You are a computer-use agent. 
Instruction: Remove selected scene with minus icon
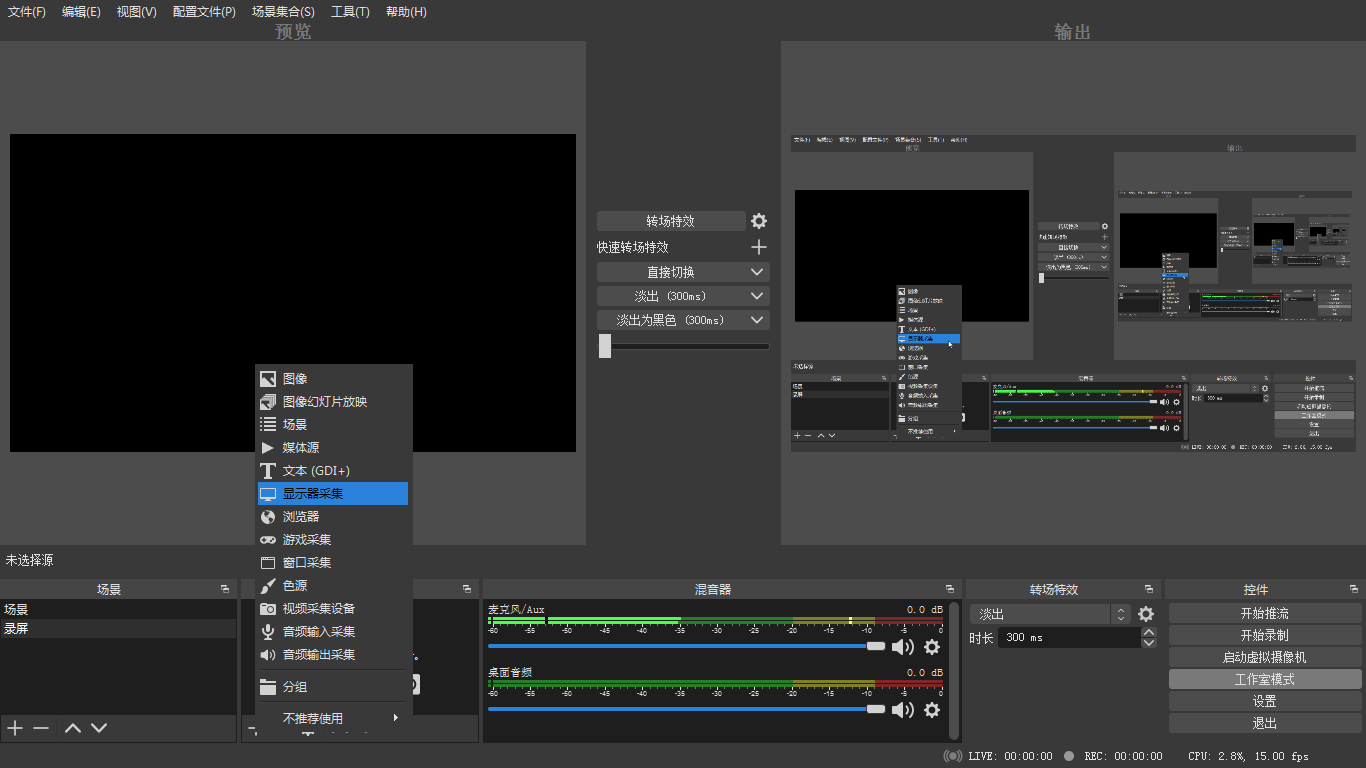41,728
